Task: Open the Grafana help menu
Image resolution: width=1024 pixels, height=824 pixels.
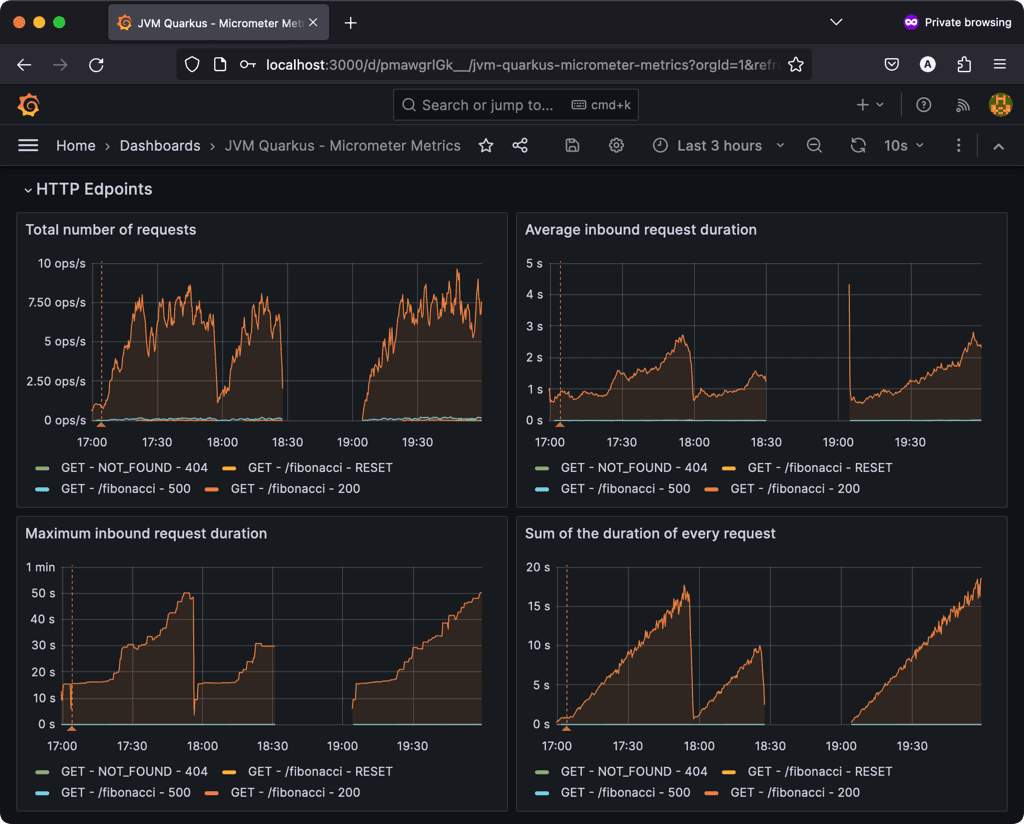Action: coord(923,104)
